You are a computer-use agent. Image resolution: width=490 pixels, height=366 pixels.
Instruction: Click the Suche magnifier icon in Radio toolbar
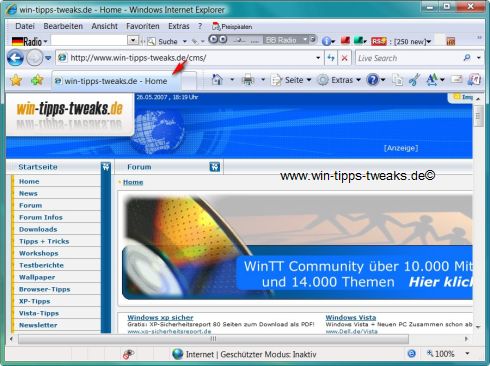151,41
